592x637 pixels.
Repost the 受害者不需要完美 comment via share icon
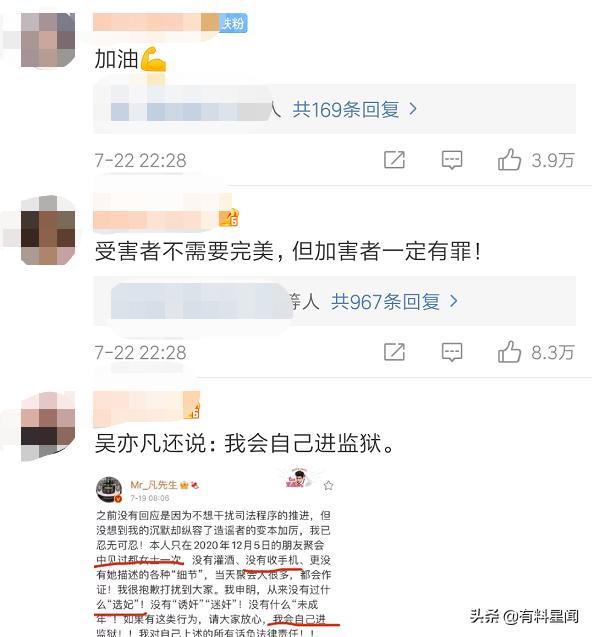[394, 352]
